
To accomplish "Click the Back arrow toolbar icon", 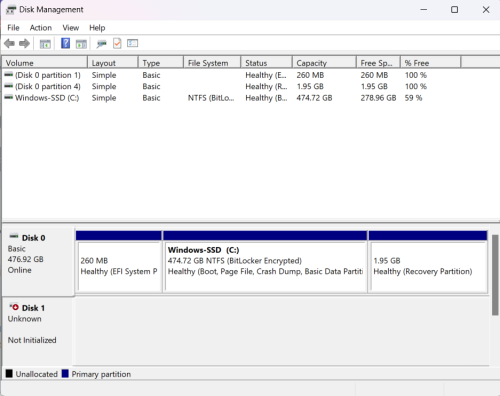I will point(9,43).
